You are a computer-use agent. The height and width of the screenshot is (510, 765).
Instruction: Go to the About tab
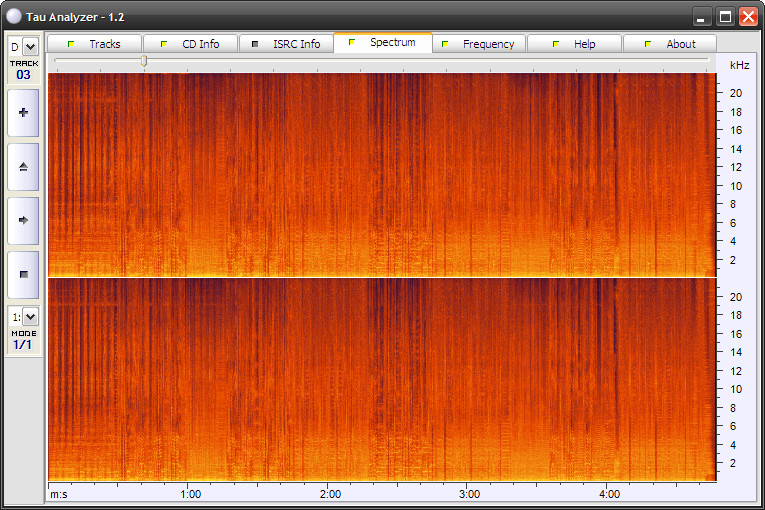(x=670, y=44)
